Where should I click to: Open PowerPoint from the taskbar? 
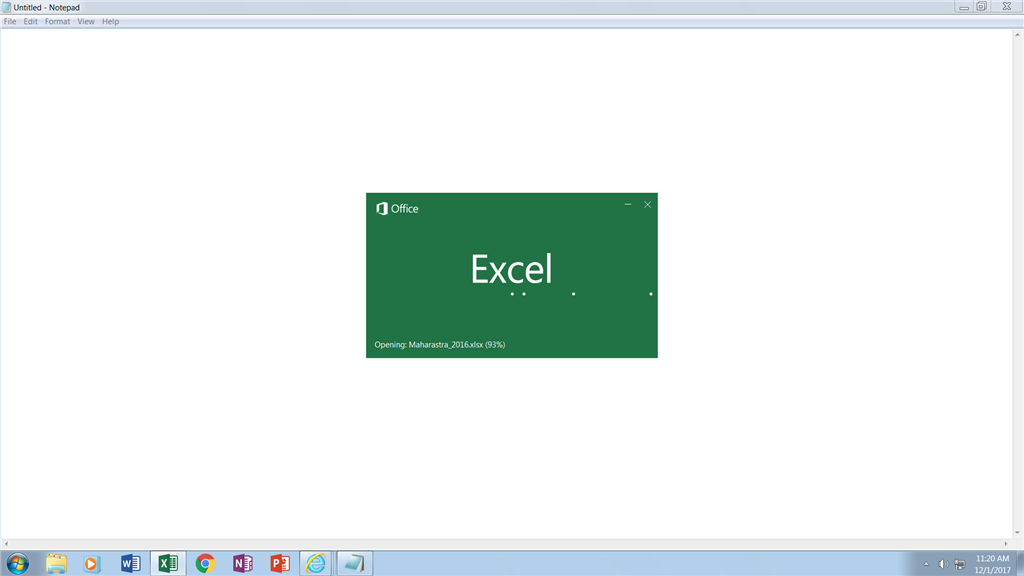(280, 563)
